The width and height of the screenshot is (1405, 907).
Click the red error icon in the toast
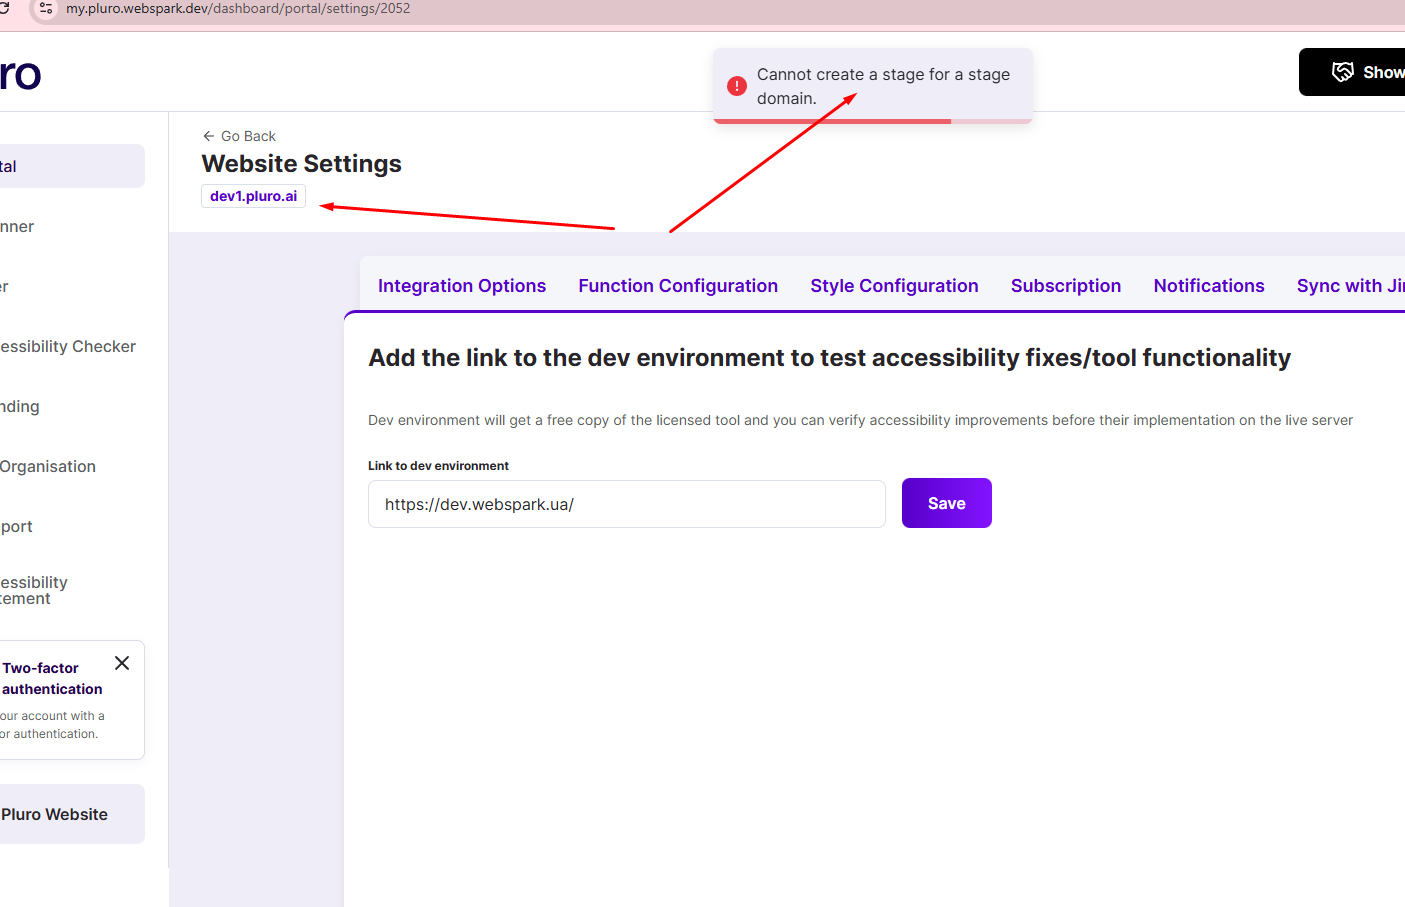coord(737,86)
